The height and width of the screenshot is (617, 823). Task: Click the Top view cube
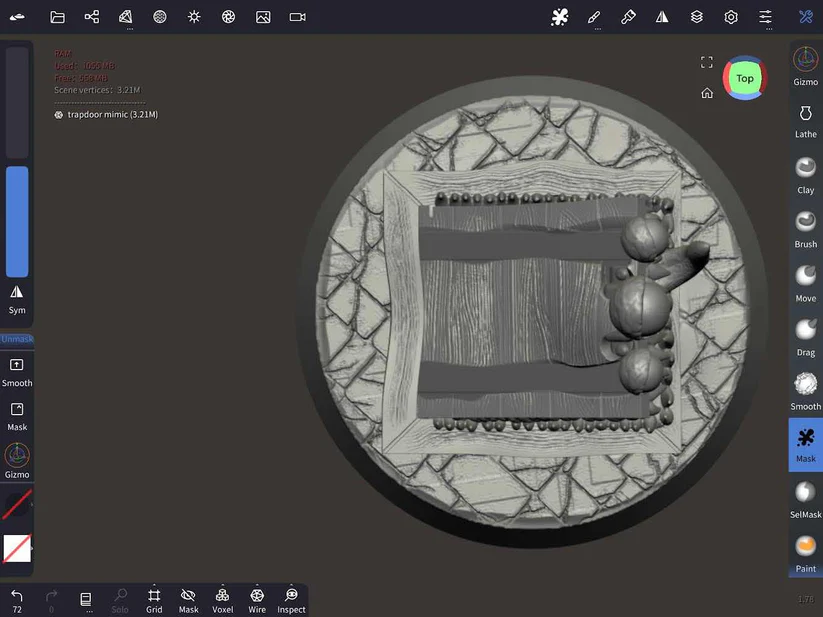click(x=745, y=78)
